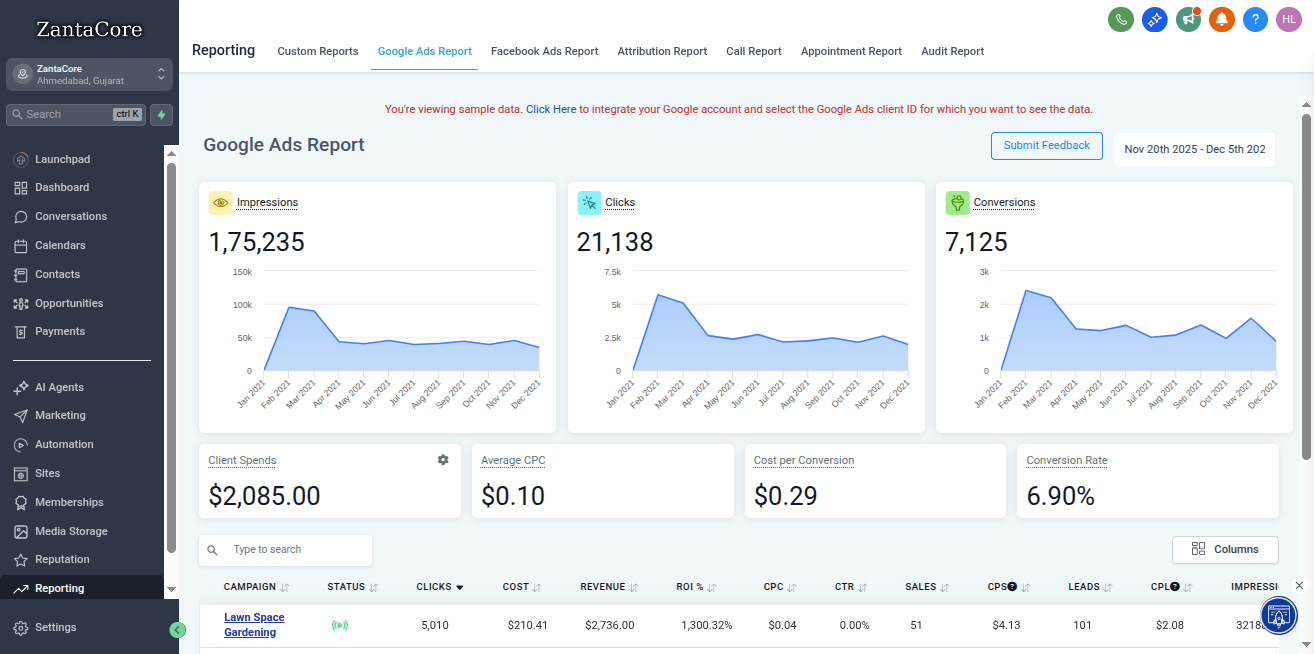
Task: Open the ZantaCore location switcher dropdown
Action: click(x=160, y=73)
